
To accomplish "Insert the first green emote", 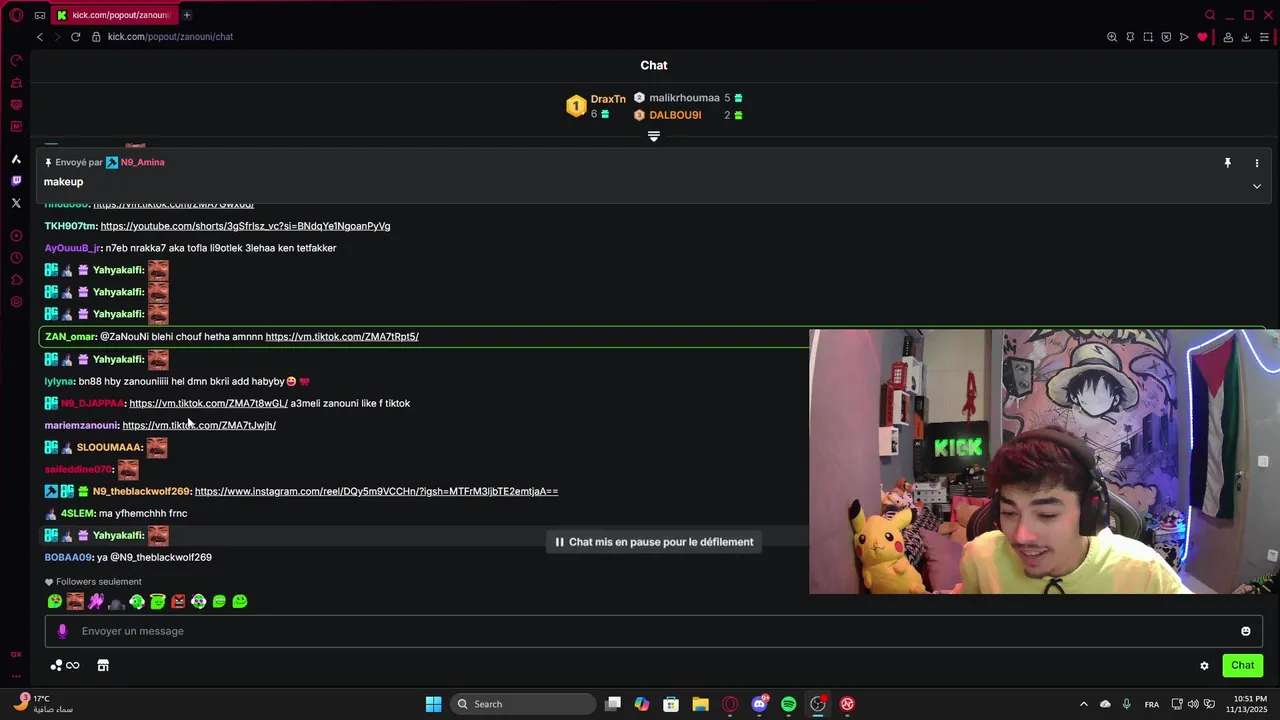I will 55,601.
